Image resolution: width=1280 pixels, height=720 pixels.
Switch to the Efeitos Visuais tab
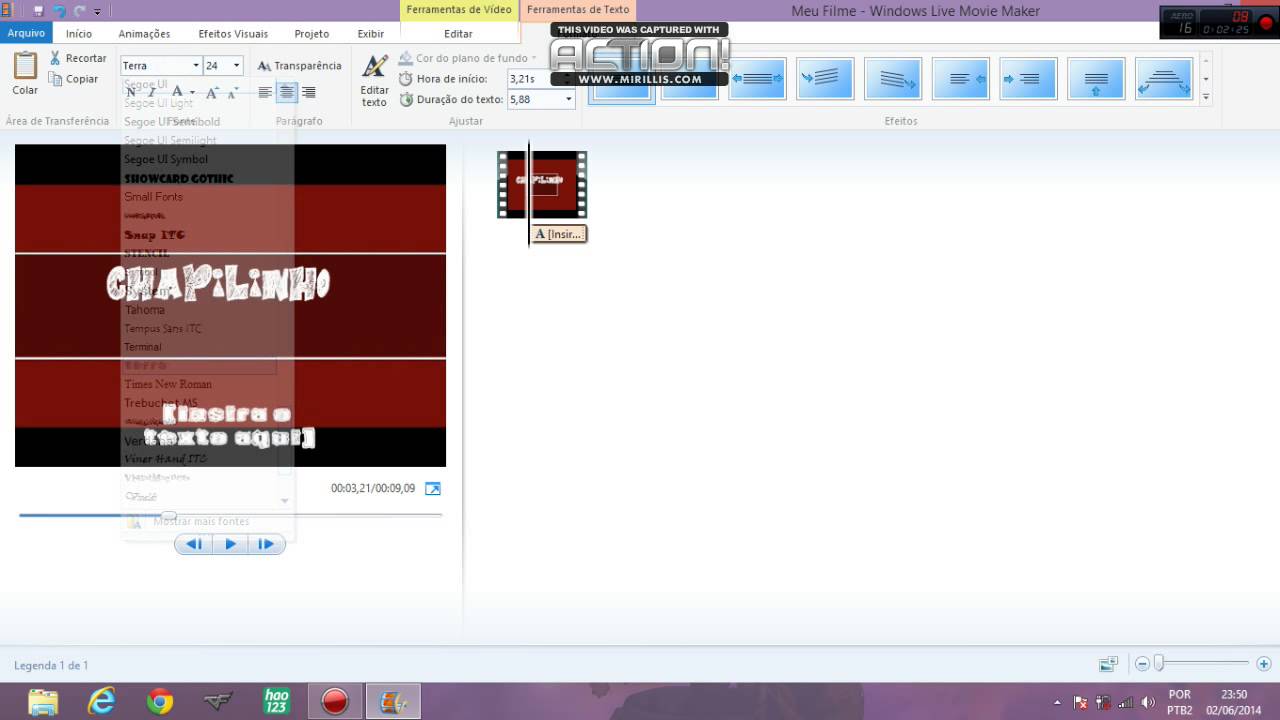[x=233, y=33]
